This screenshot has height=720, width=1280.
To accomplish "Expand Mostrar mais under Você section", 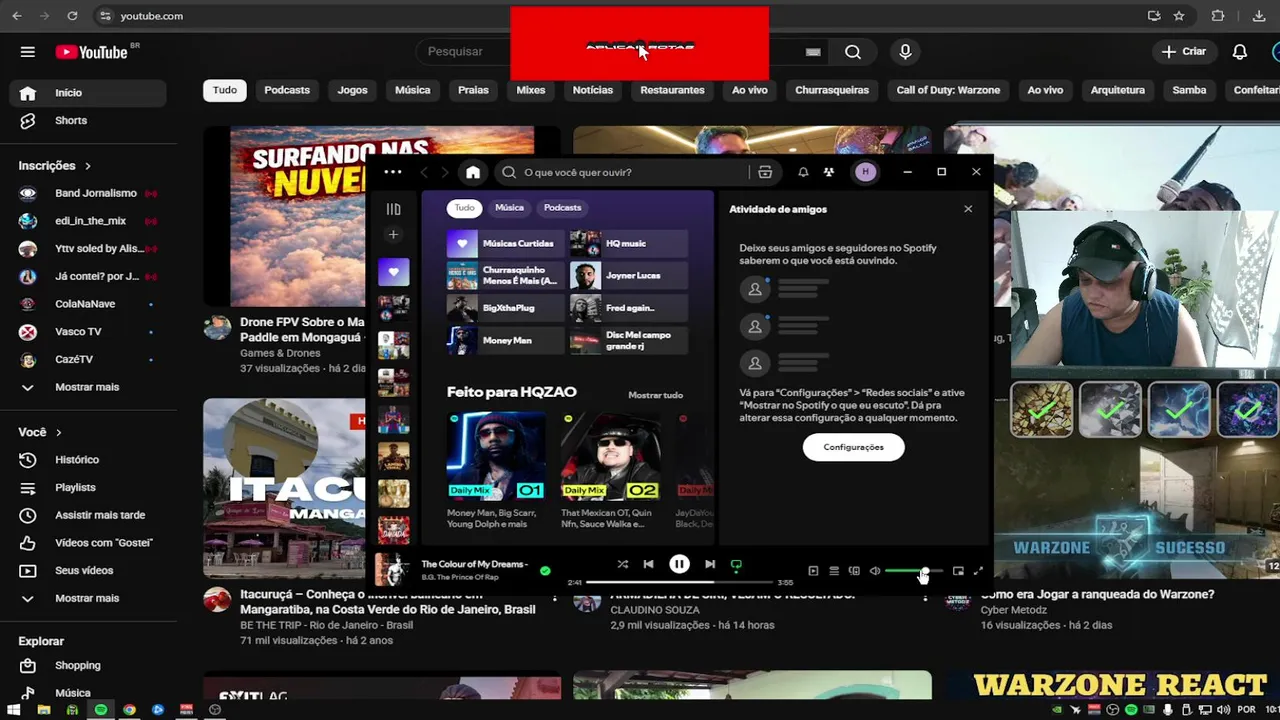I will pos(87,598).
